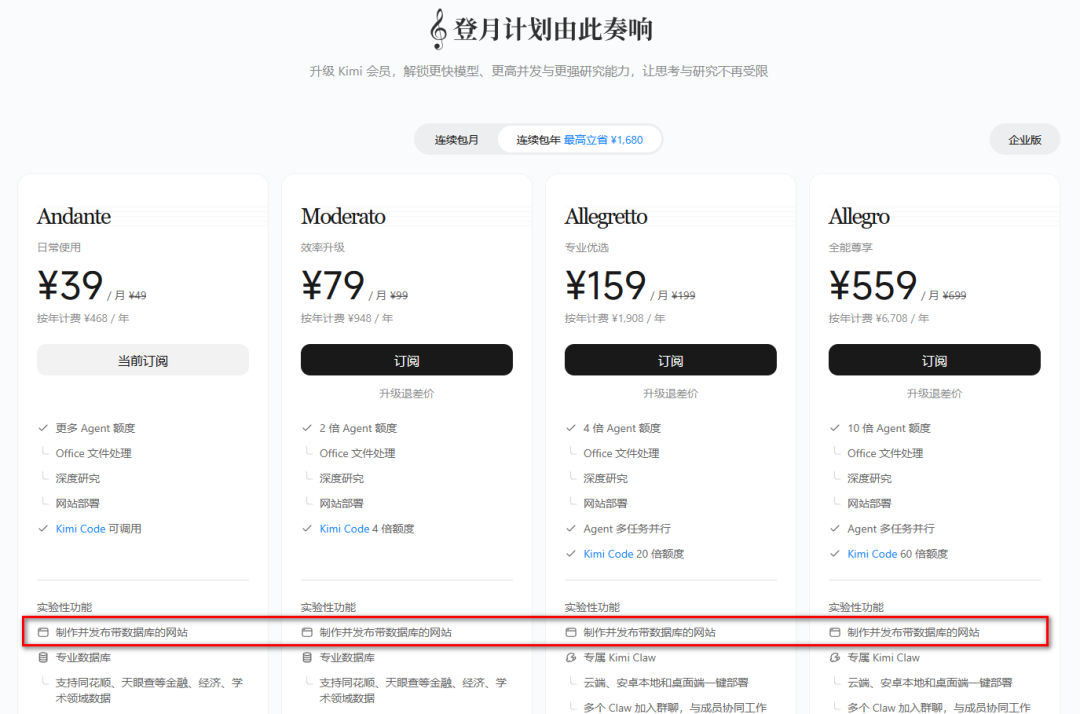1080x714 pixels.
Task: Click the database icon beside Moderato 专业数据库
Action: tap(307, 658)
